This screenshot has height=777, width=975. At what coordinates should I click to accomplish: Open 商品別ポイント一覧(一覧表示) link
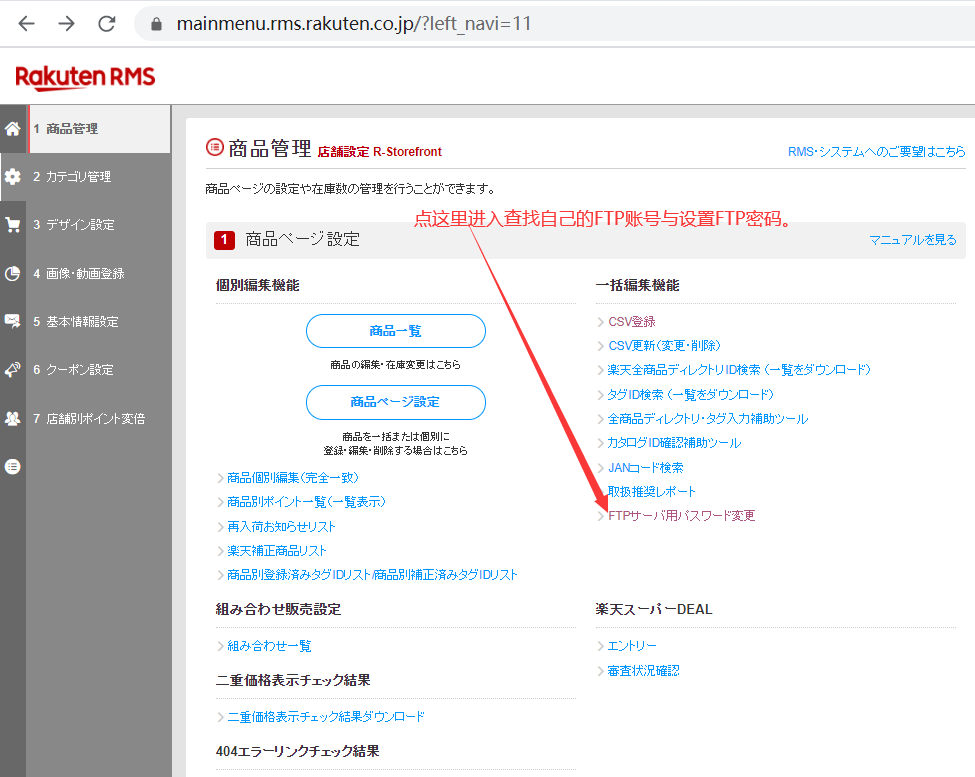click(306, 502)
